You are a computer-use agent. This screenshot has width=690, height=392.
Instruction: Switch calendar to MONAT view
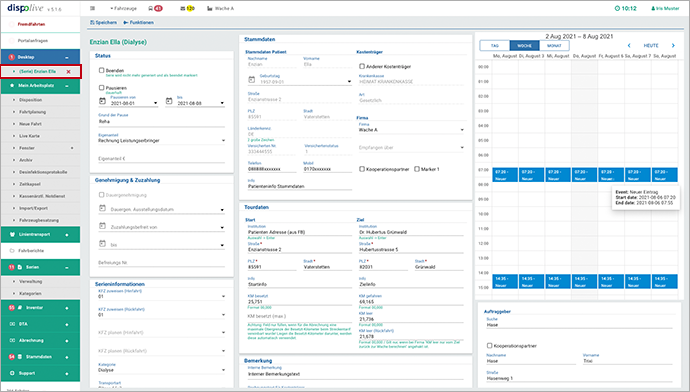(x=554, y=45)
